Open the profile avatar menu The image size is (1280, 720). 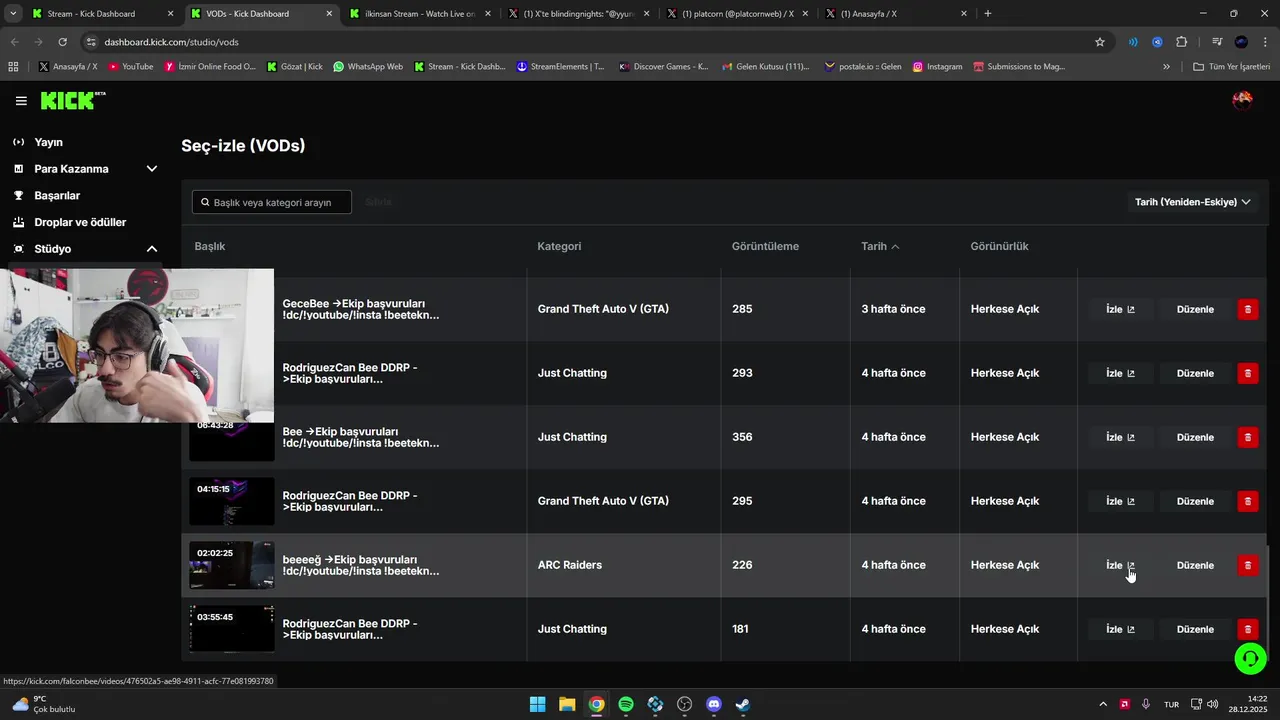click(x=1242, y=100)
